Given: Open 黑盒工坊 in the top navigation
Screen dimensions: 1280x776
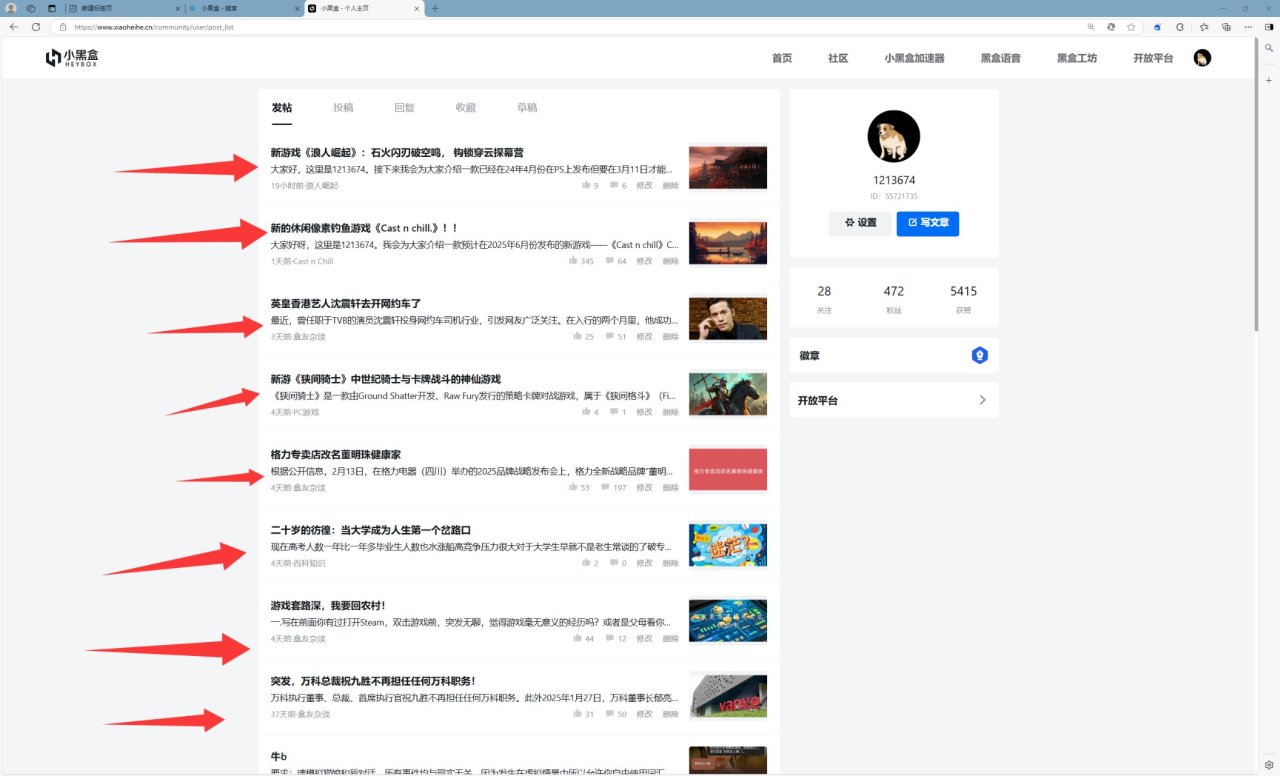Looking at the screenshot, I should point(1077,58).
